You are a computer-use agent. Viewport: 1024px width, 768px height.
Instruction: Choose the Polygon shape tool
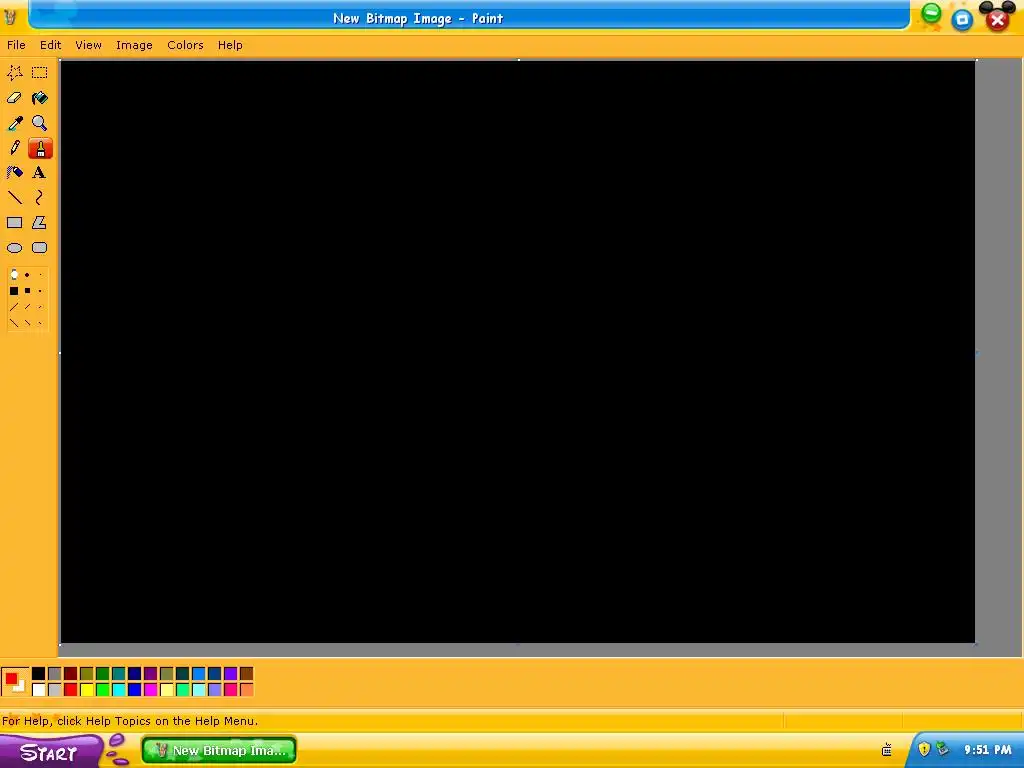click(x=40, y=223)
